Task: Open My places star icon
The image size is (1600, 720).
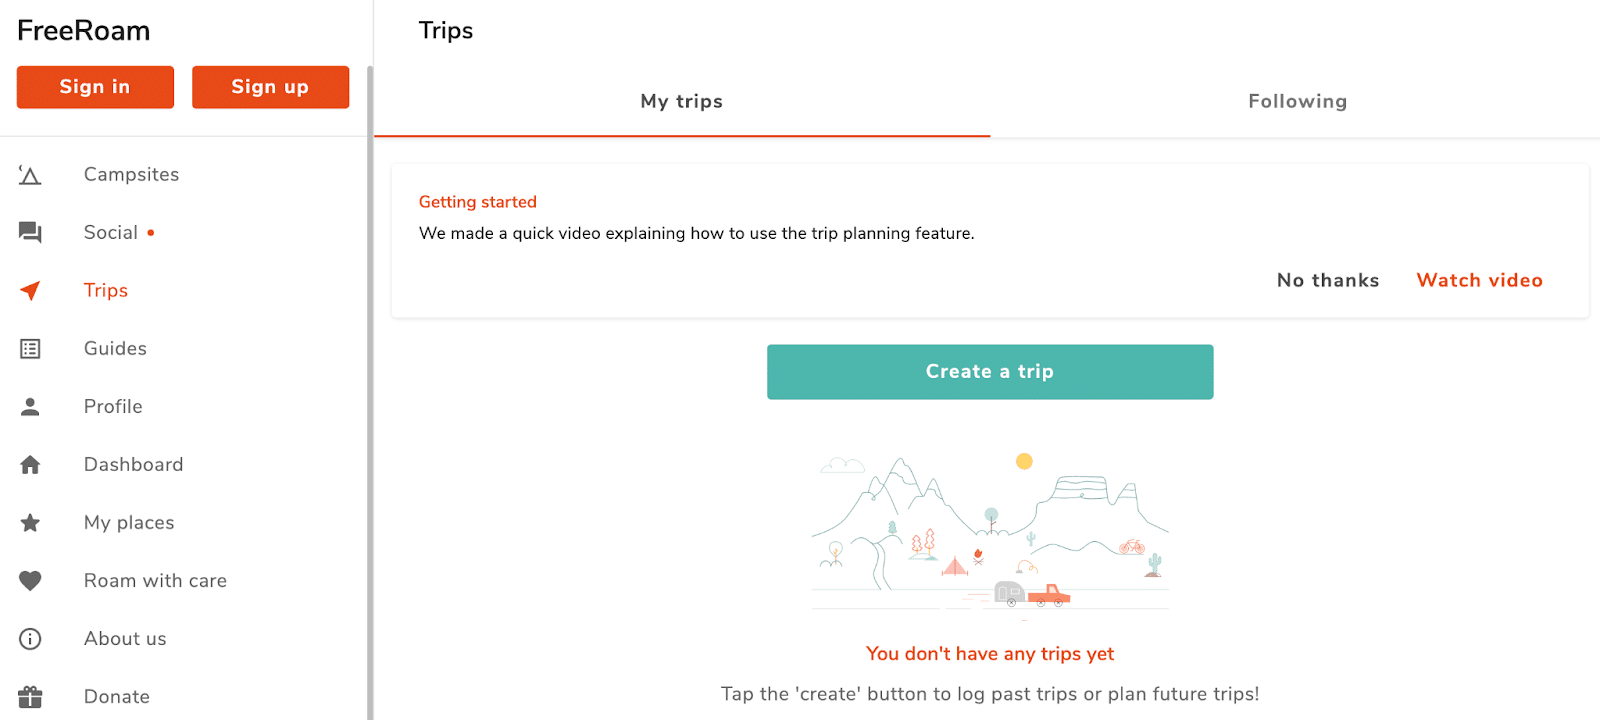Action: point(30,523)
